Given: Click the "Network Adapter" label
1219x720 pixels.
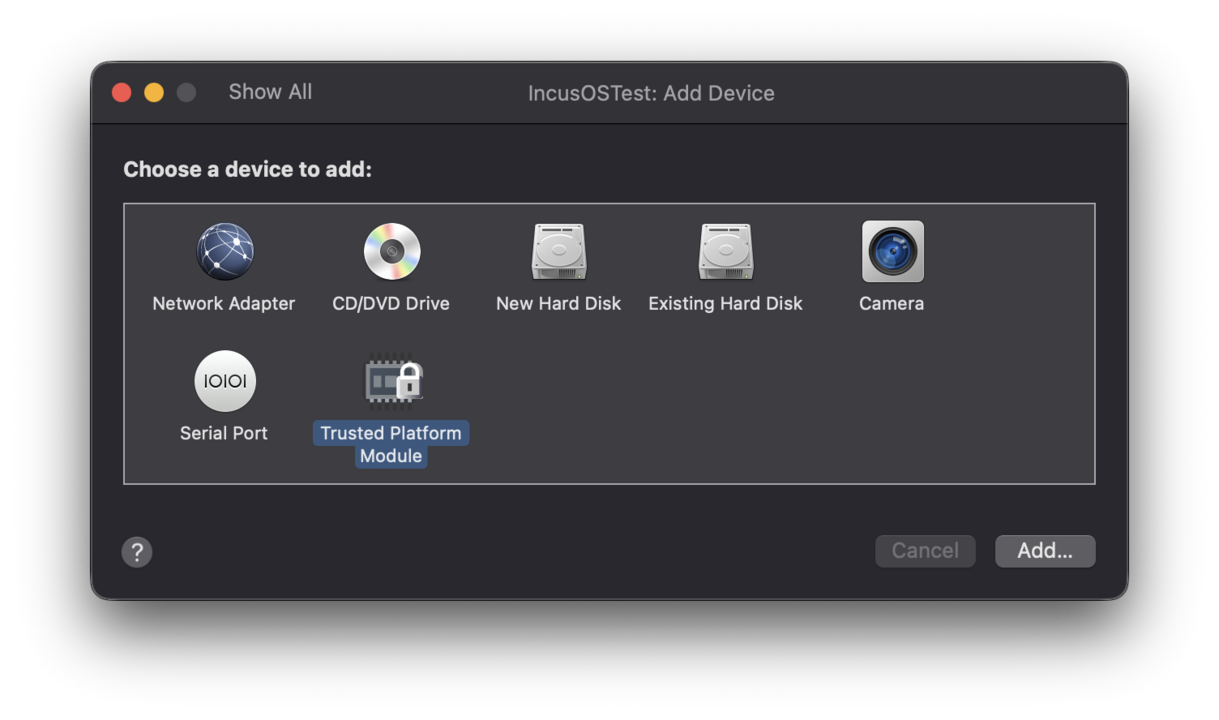Looking at the screenshot, I should 224,303.
